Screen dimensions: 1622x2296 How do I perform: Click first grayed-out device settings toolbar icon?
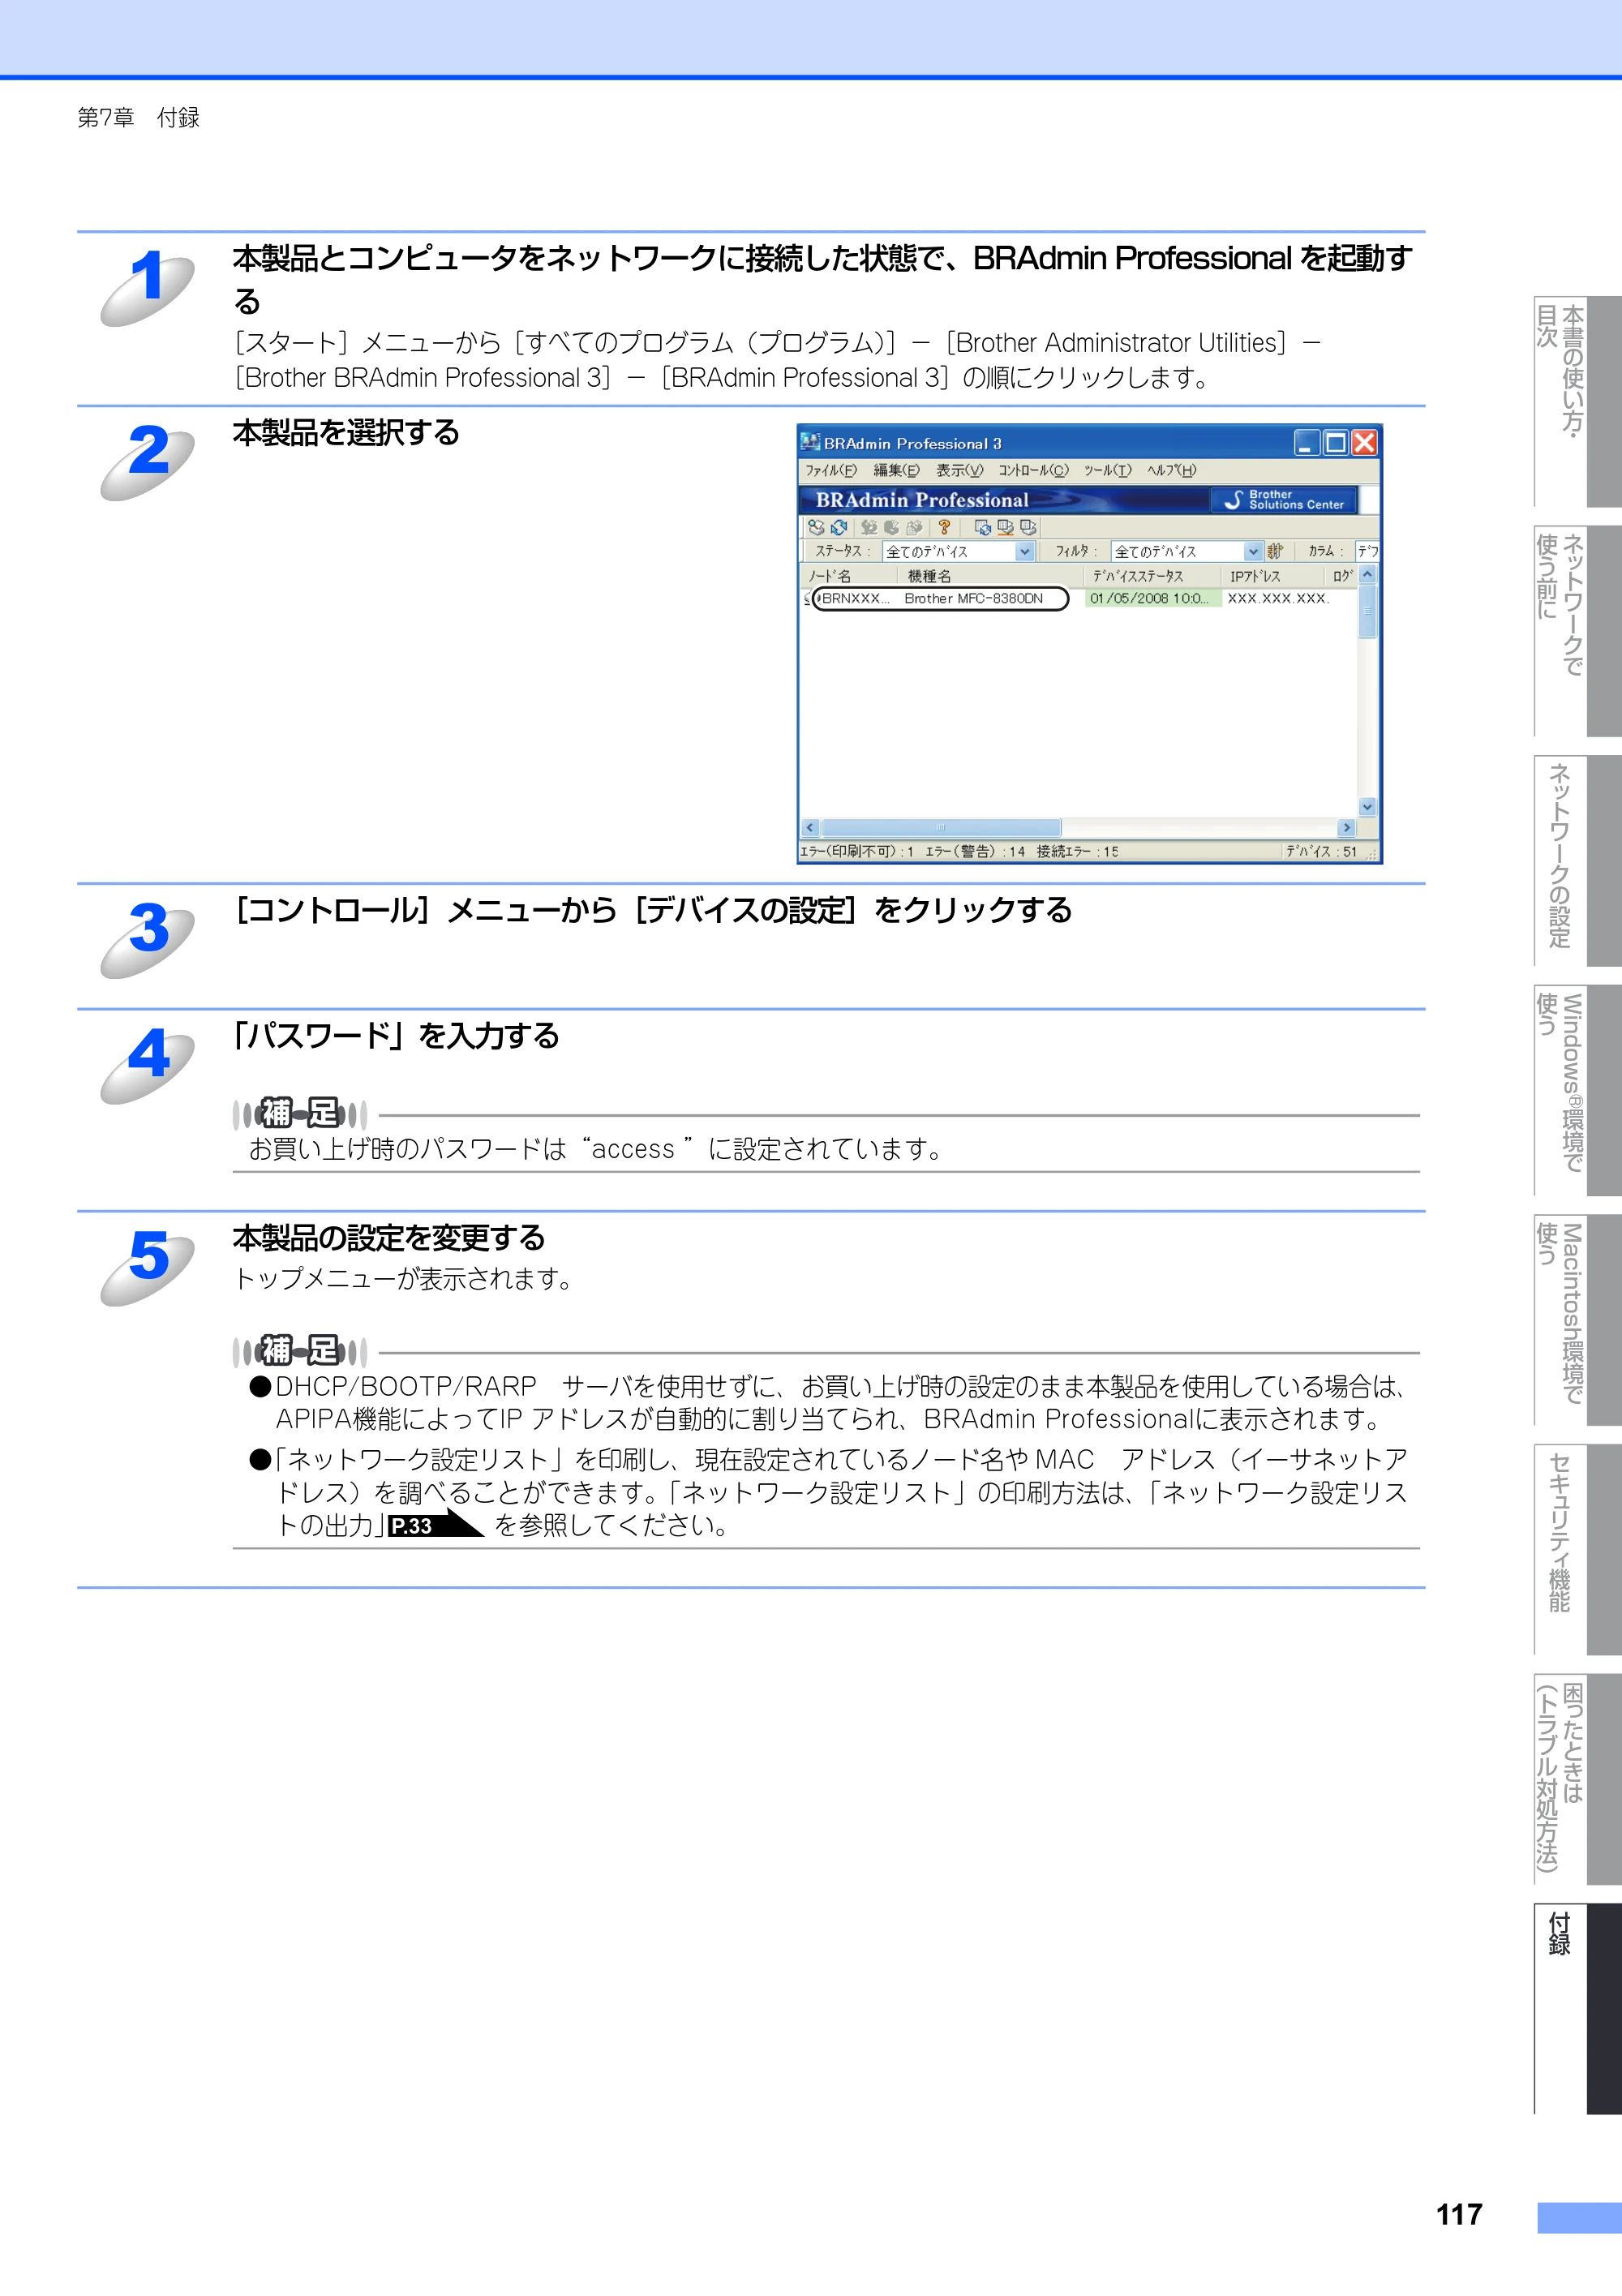(869, 527)
